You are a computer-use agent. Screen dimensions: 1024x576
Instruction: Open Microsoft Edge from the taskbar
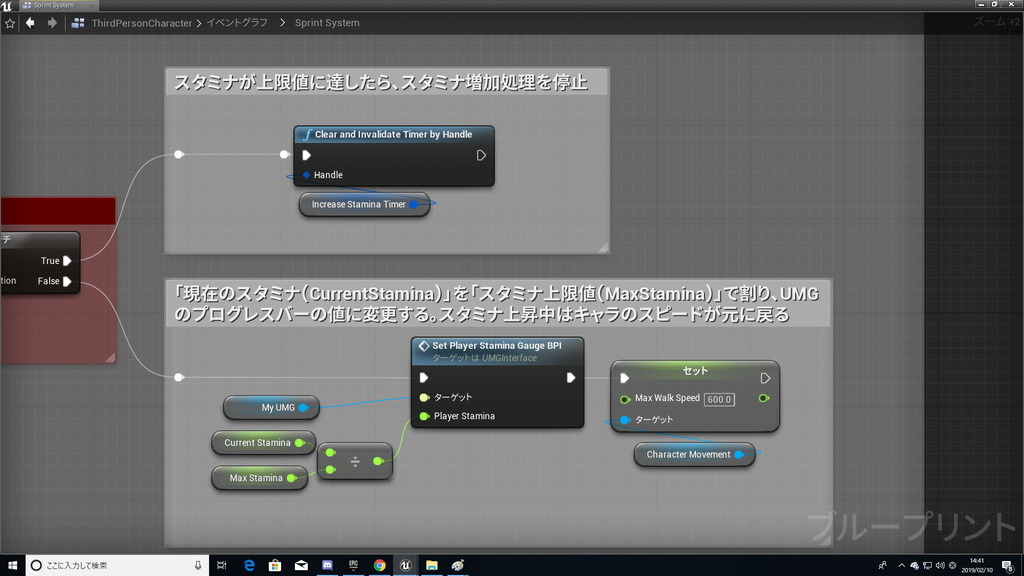click(x=249, y=566)
